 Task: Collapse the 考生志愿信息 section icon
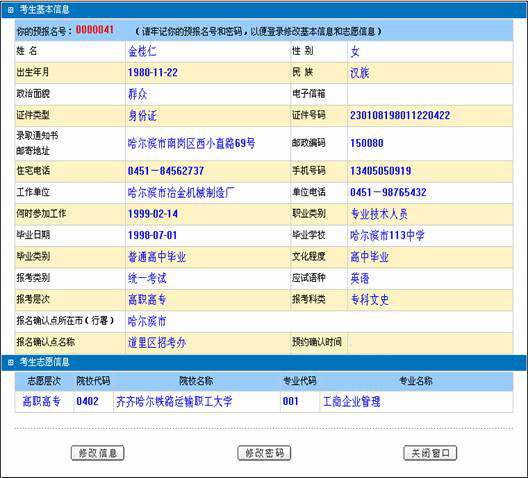pos(10,362)
